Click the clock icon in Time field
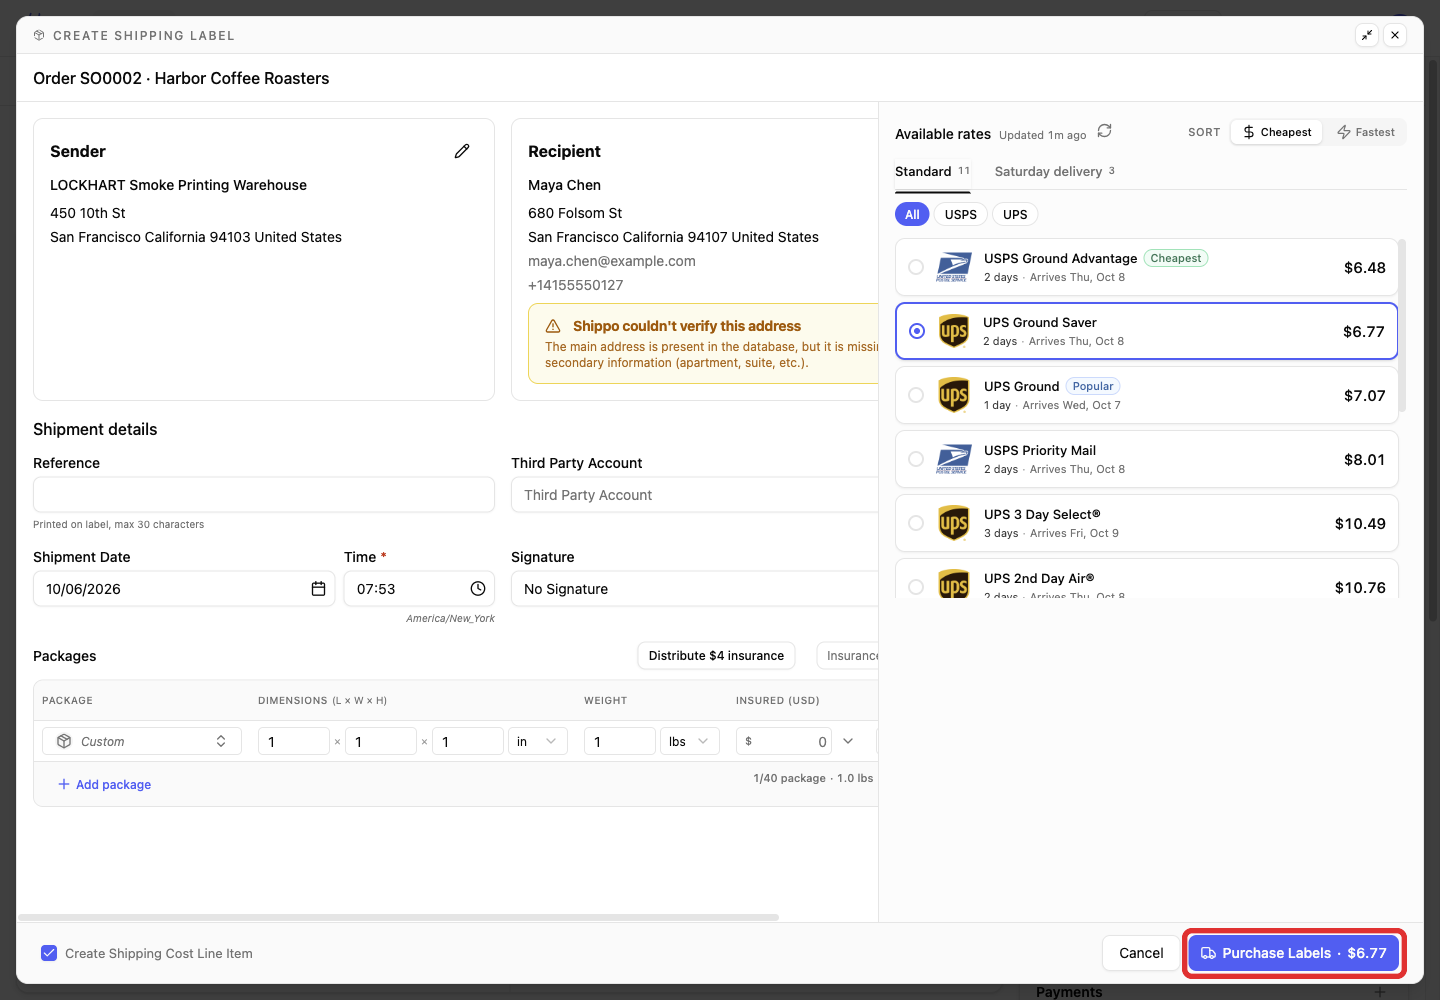This screenshot has width=1440, height=1000. point(478,589)
